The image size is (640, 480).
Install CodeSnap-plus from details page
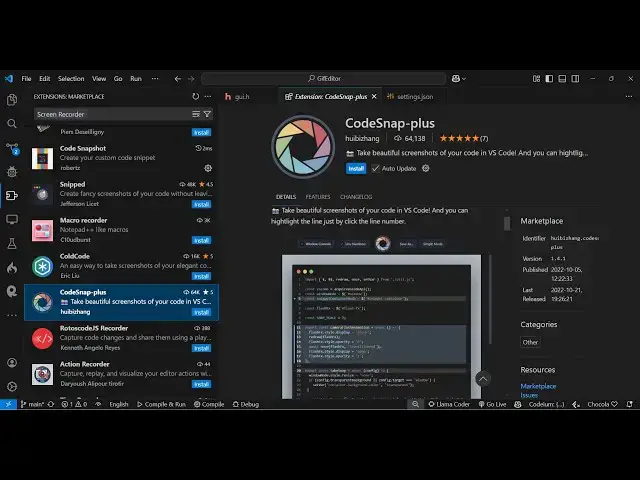[x=356, y=168]
